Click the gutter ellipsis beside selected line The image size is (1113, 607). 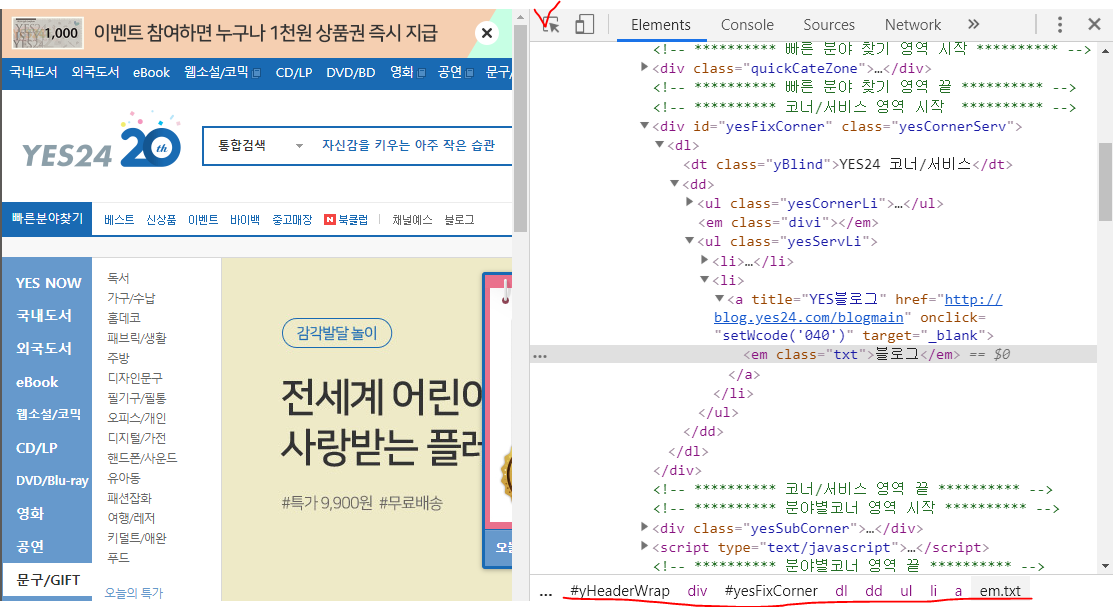[540, 356]
